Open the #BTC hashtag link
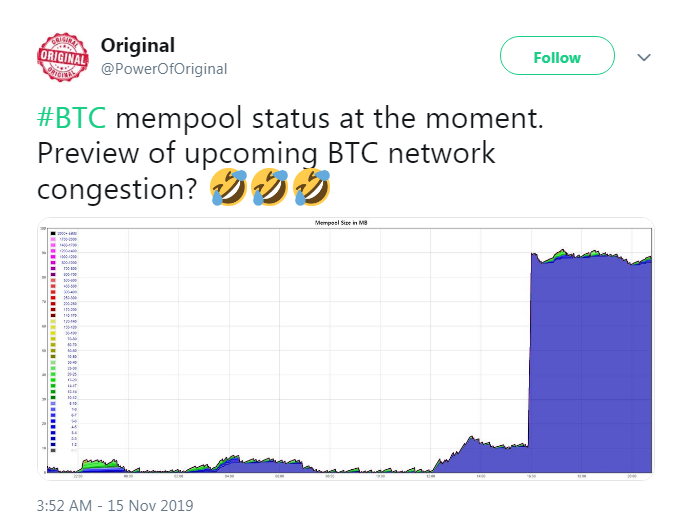The width and height of the screenshot is (693, 524). point(72,120)
